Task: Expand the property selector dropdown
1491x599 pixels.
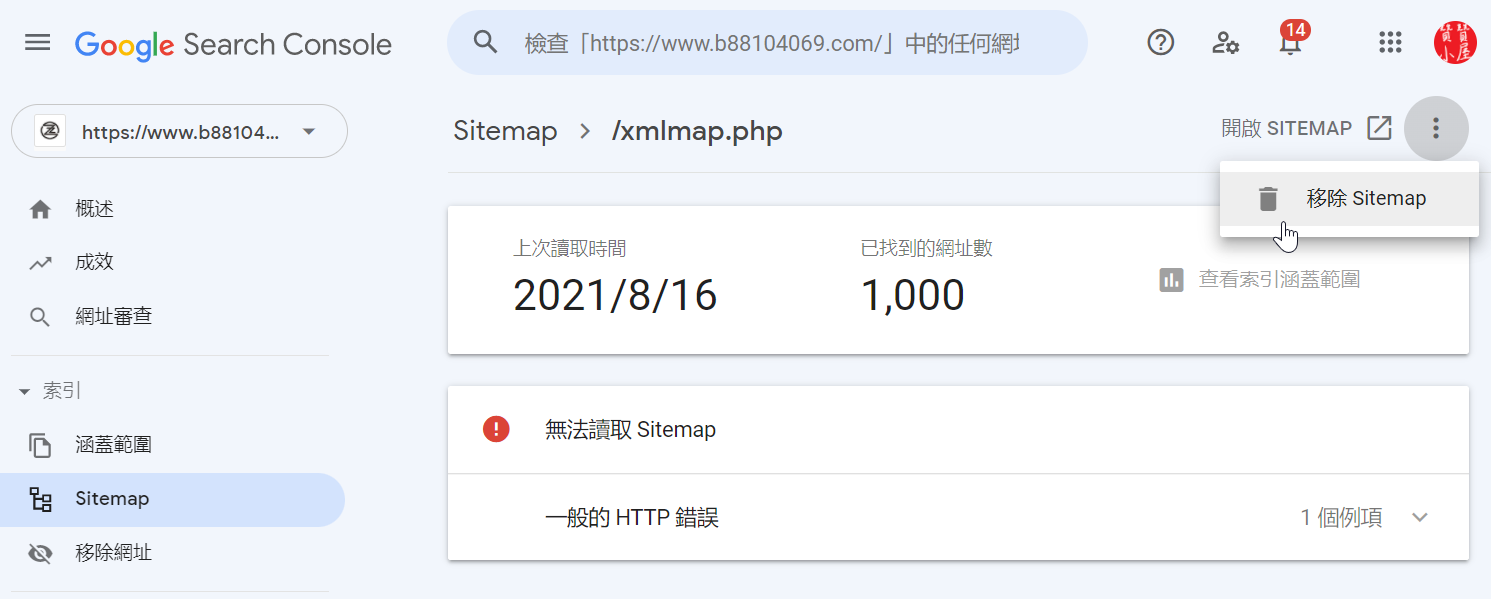Action: pyautogui.click(x=179, y=131)
